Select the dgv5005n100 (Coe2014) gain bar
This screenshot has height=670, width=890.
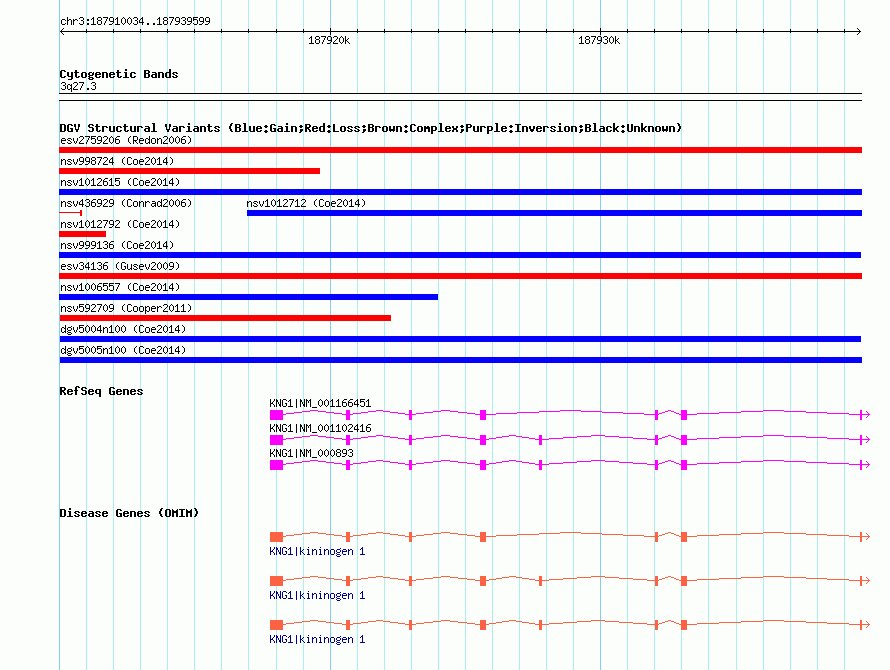point(460,360)
